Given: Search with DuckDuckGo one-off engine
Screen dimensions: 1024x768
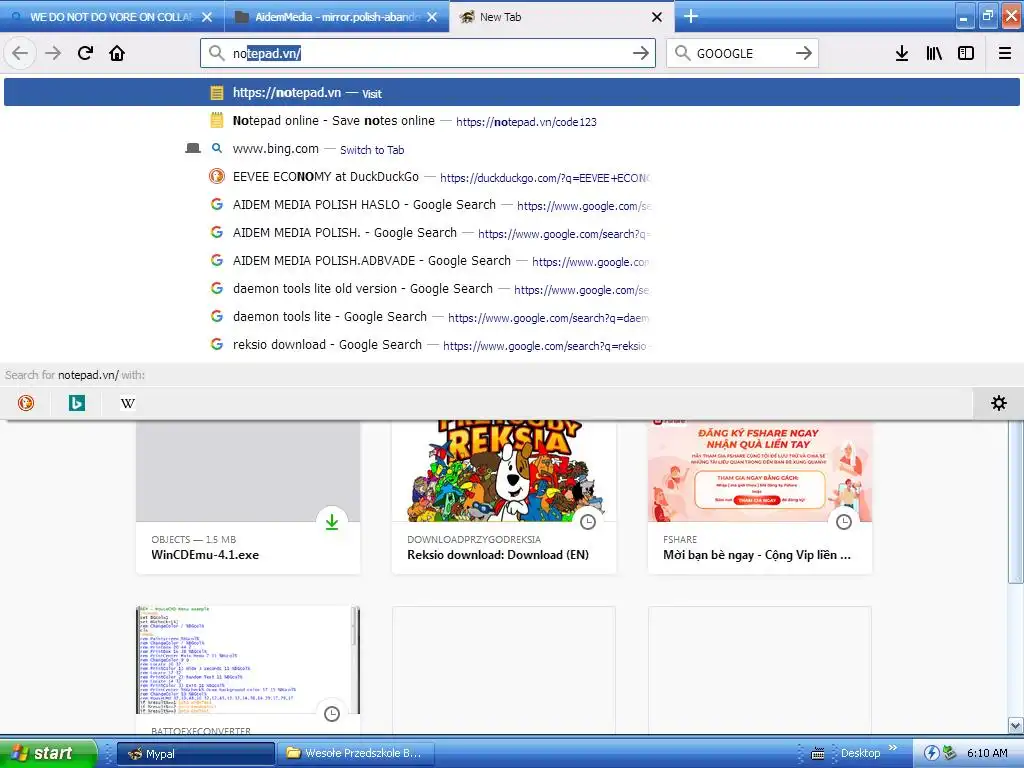Looking at the screenshot, I should click(26, 403).
